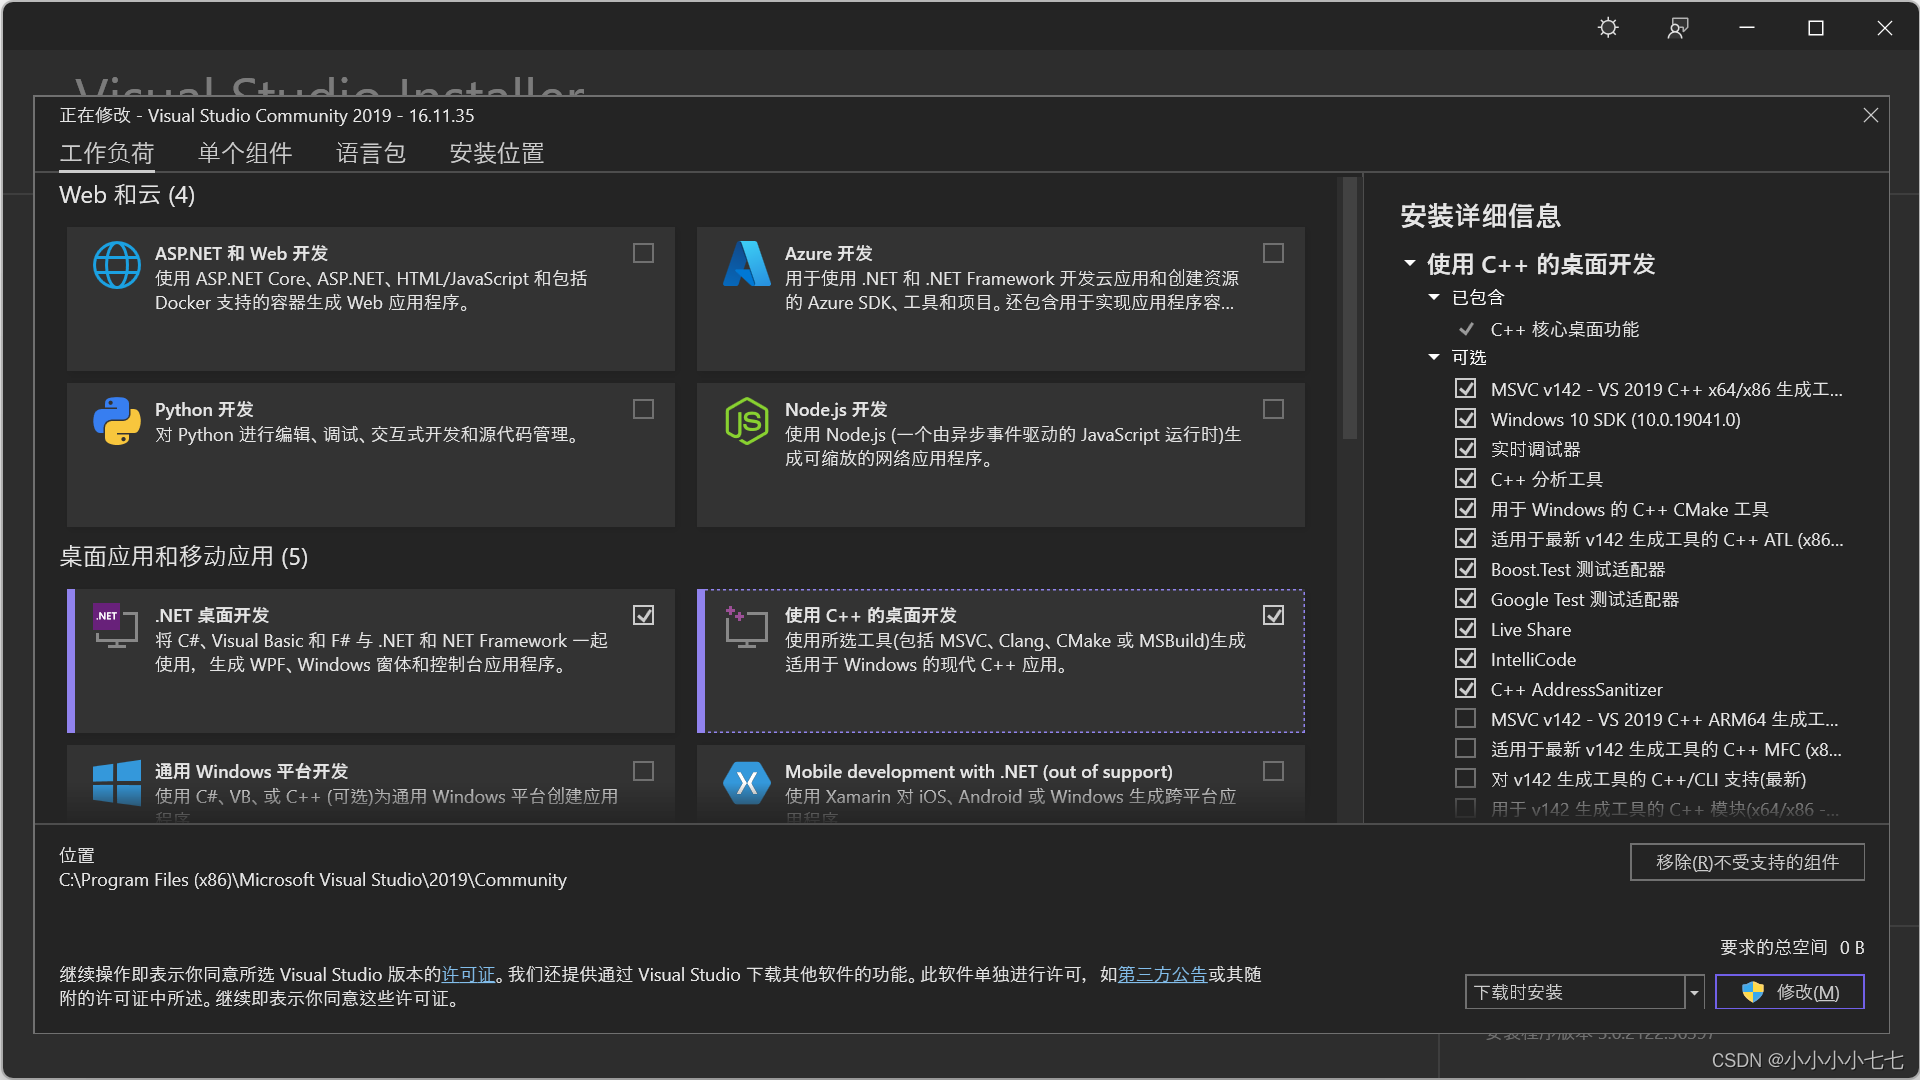This screenshot has width=1920, height=1080.
Task: Select the C++ 核心桌面功能 included item
Action: pyautogui.click(x=1564, y=329)
